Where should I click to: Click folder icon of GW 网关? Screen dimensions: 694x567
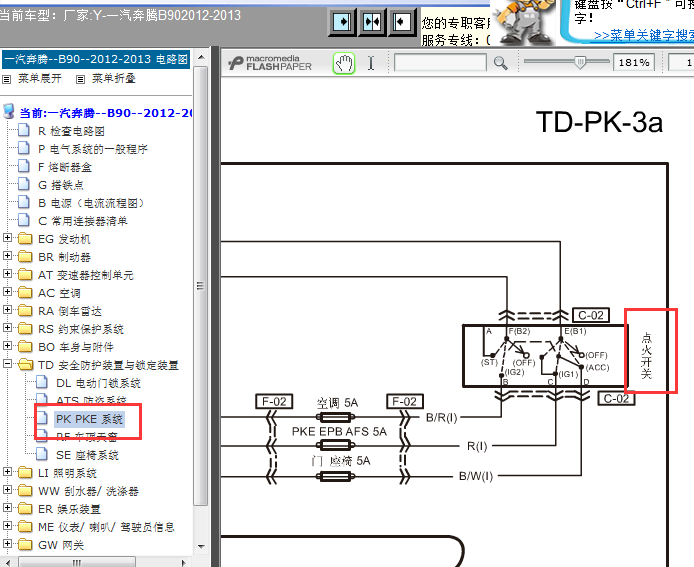click(x=25, y=545)
